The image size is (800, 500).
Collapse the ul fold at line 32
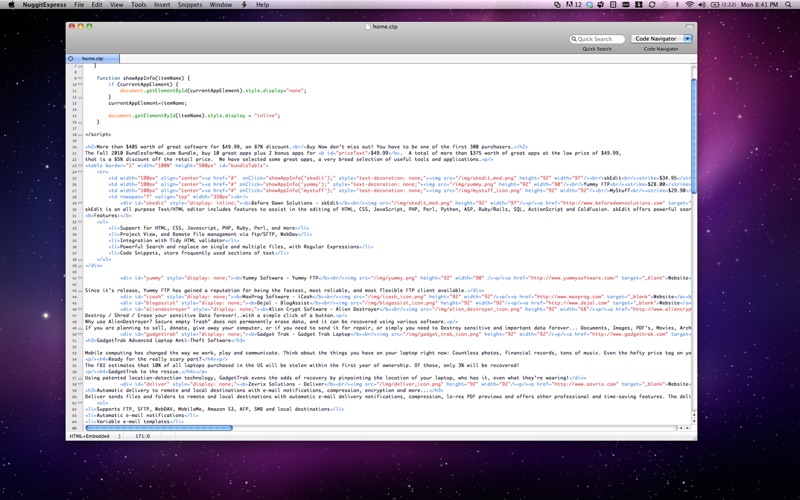click(x=80, y=222)
